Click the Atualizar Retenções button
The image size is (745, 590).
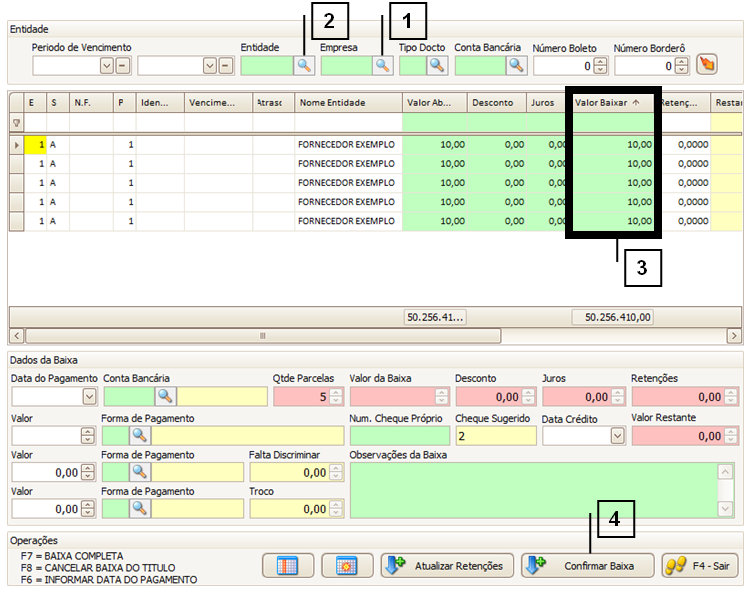447,565
